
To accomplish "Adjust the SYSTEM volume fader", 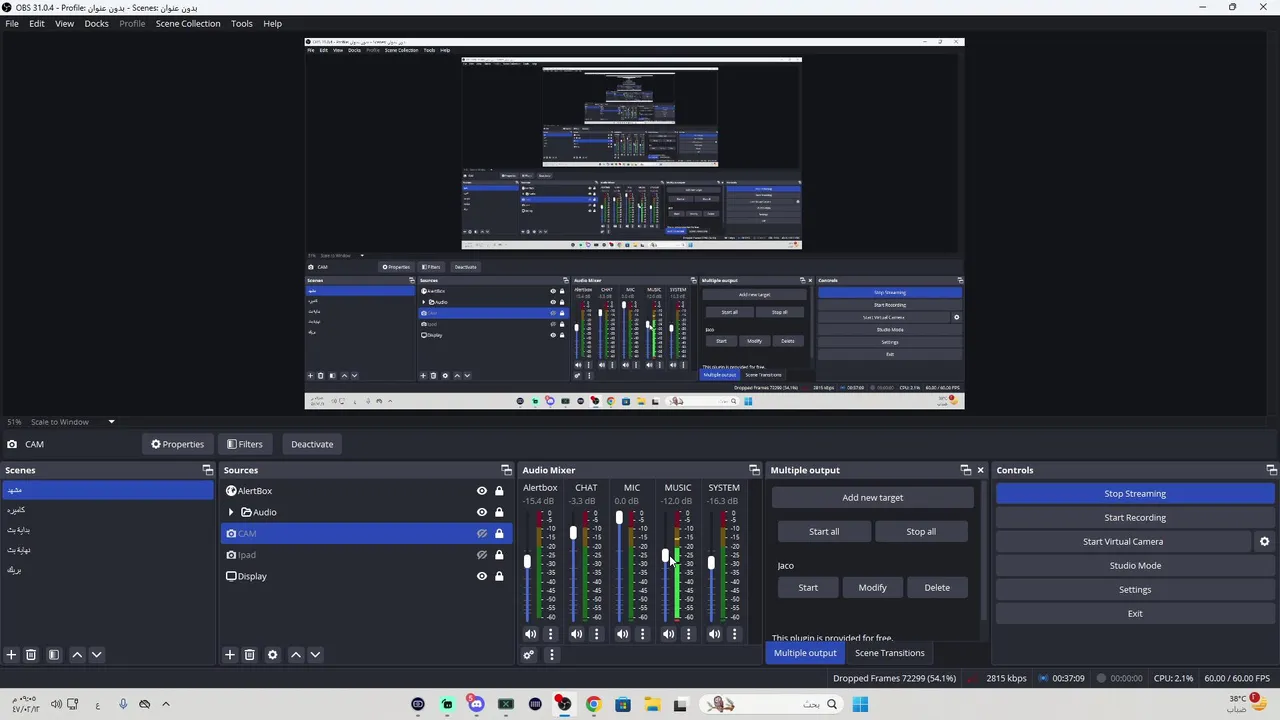I will pyautogui.click(x=711, y=563).
